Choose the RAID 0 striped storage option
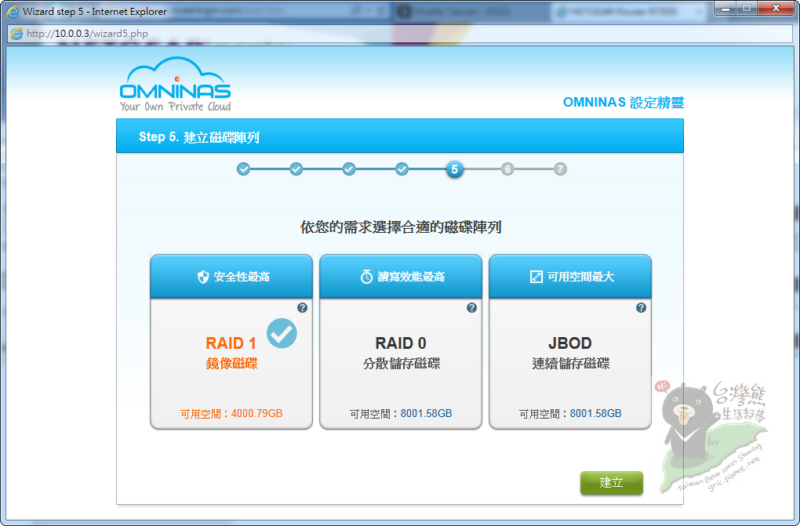The width and height of the screenshot is (800, 526). 401,342
